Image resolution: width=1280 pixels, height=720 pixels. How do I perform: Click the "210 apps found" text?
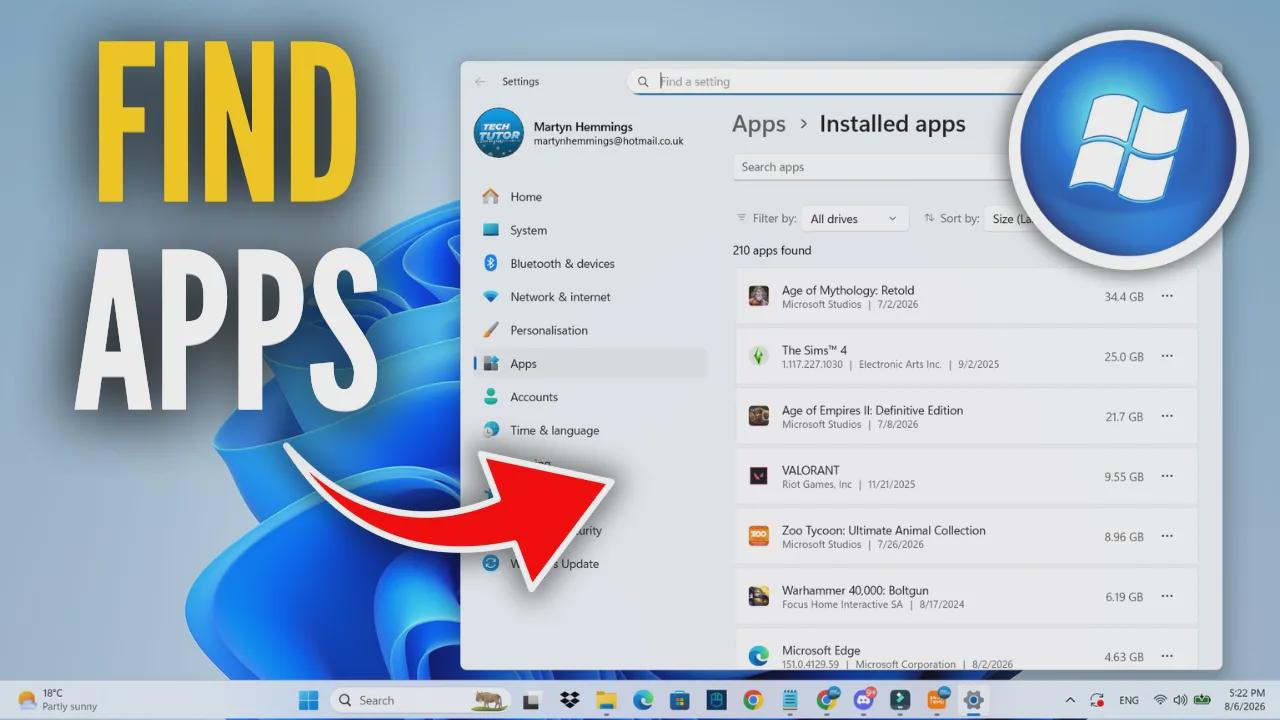click(772, 251)
